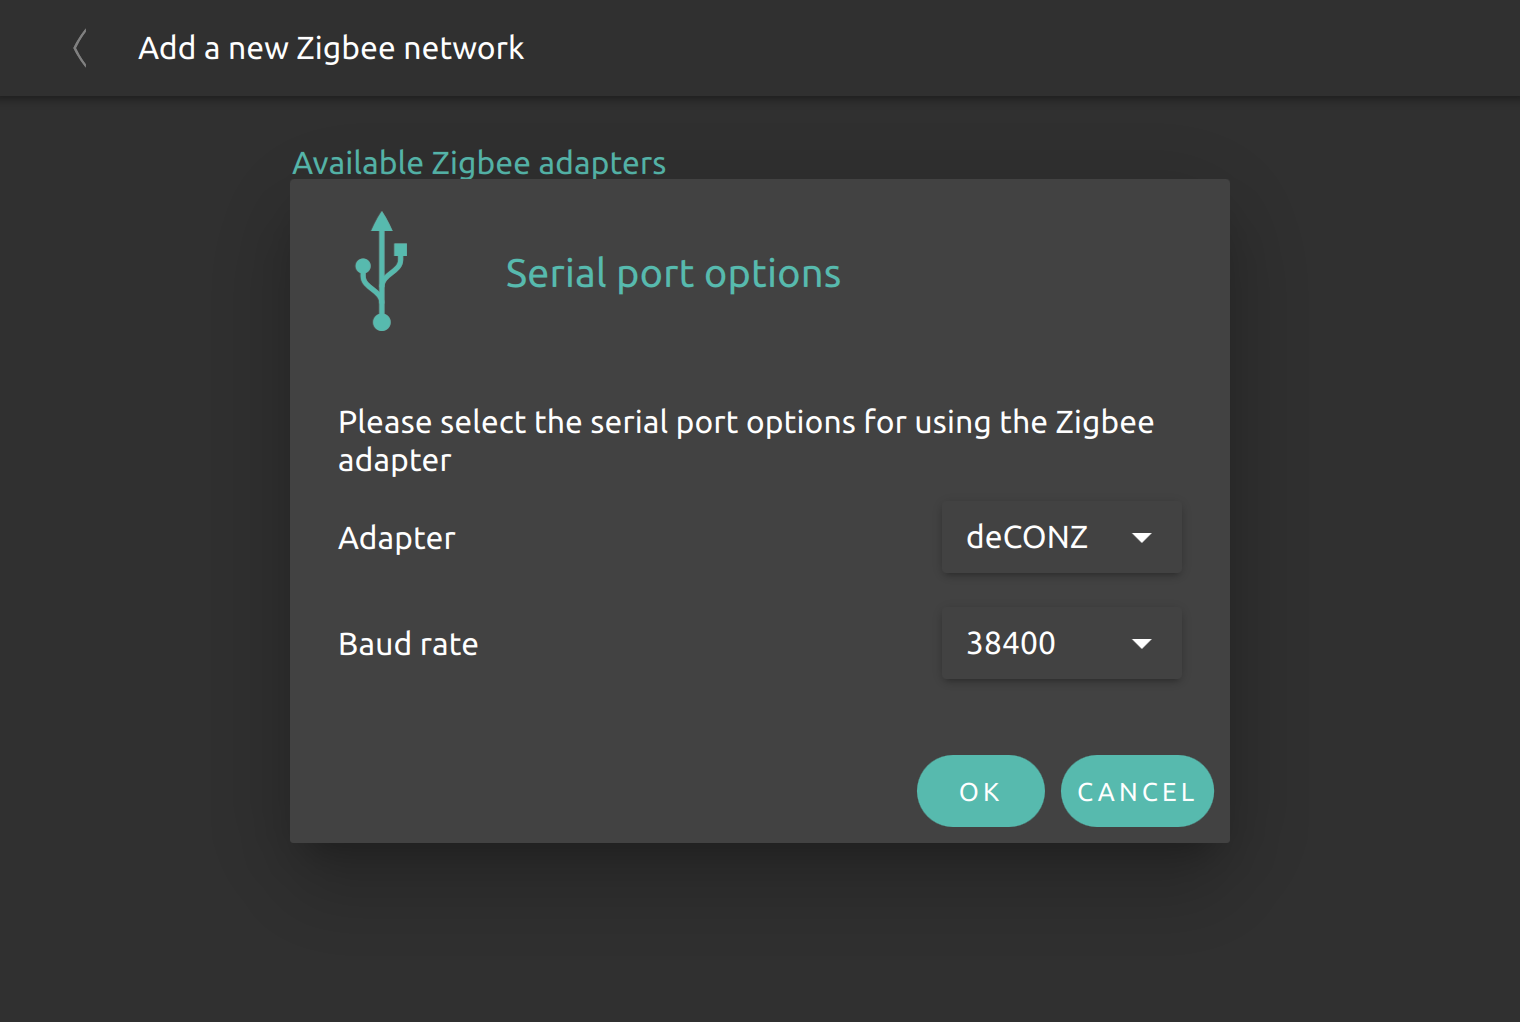Open the deCONZ adapter combo box
The height and width of the screenshot is (1022, 1520).
pos(1061,538)
